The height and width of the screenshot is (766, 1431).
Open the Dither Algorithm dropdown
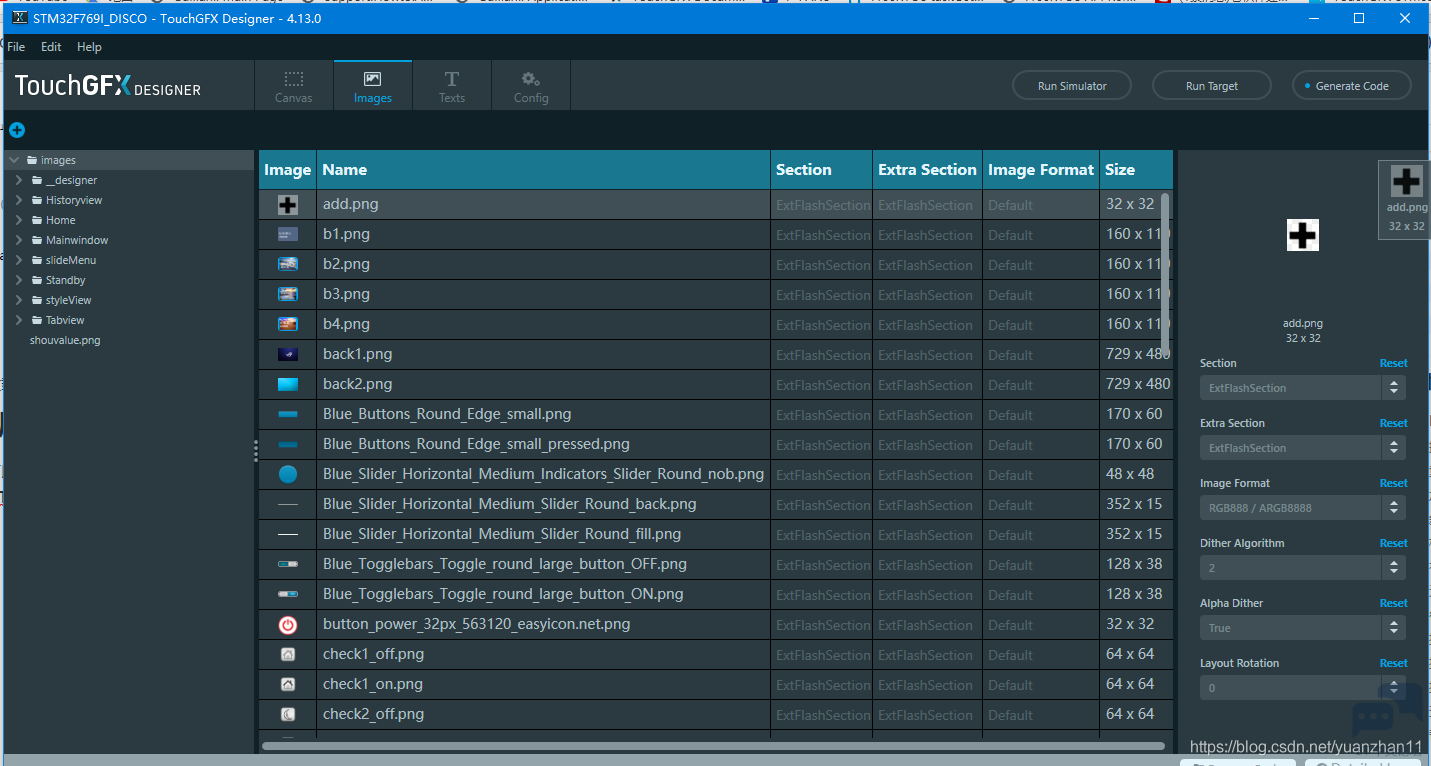(x=1303, y=568)
